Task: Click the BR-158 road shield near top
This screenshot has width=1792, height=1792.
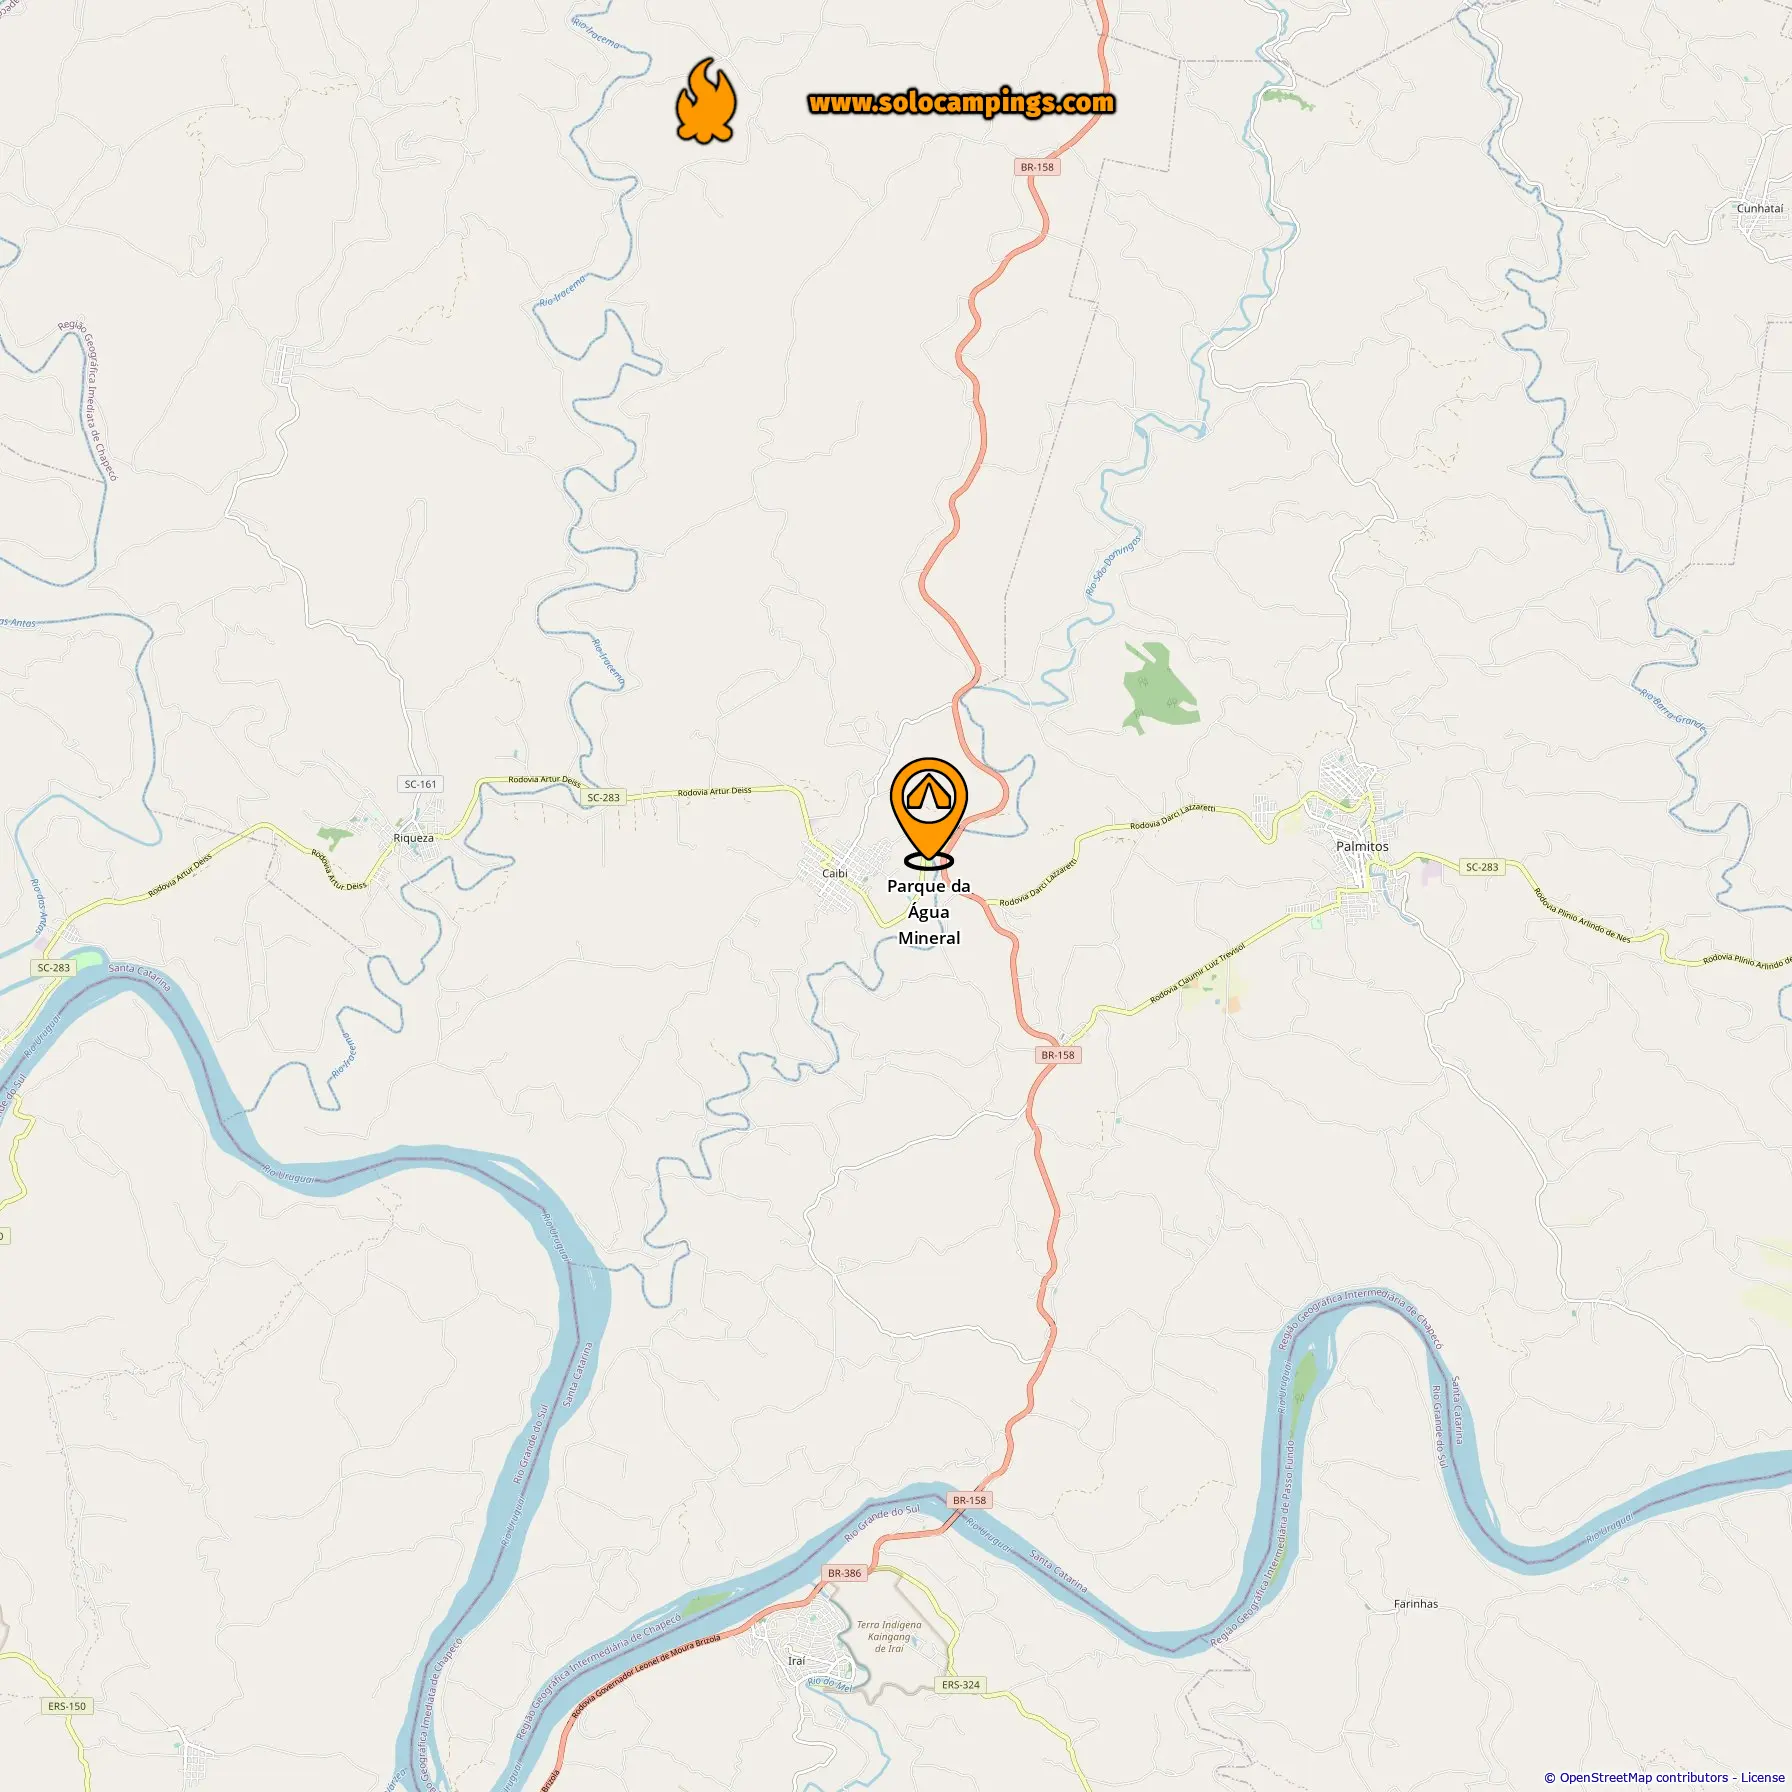Action: click(1038, 167)
